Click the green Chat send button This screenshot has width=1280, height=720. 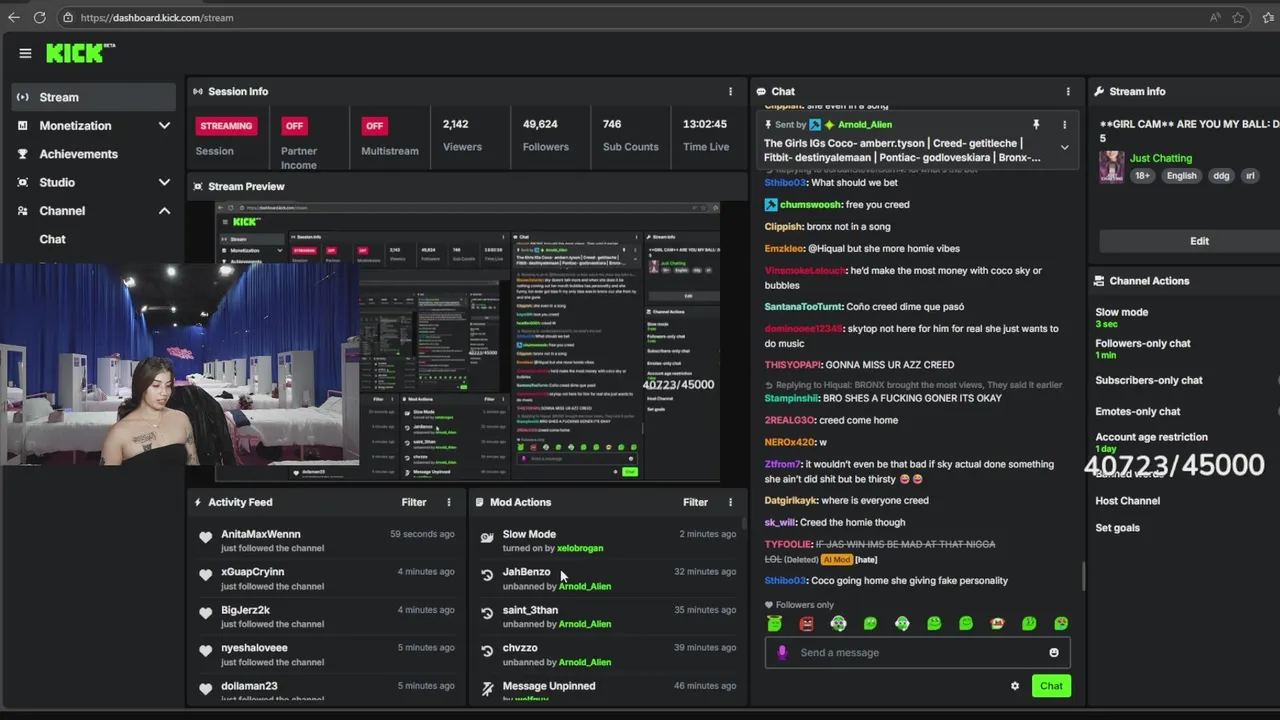pyautogui.click(x=1051, y=686)
